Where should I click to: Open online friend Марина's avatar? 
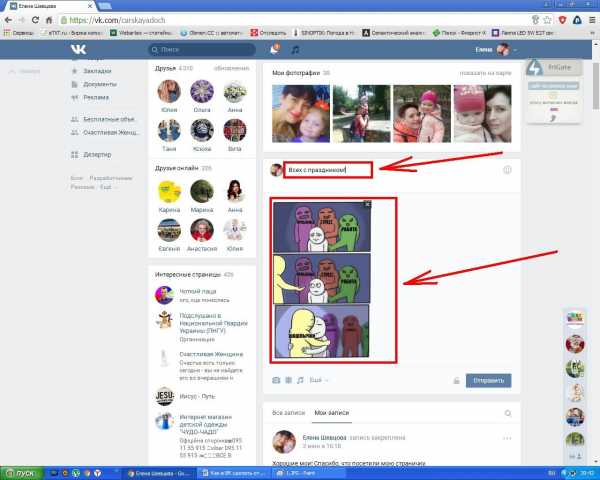202,191
